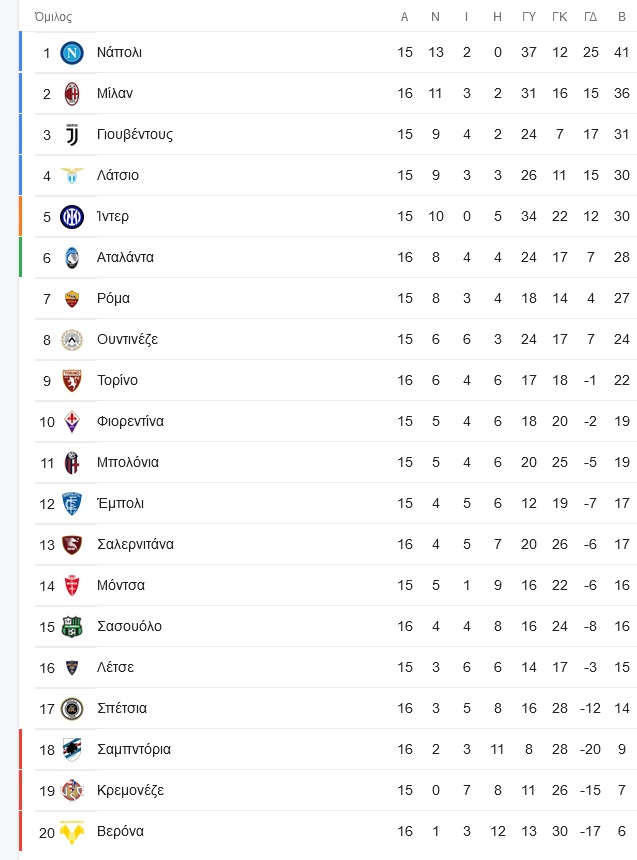Click the Sassuolo green crest icon
Image resolution: width=637 pixels, height=860 pixels.
pos(72,626)
